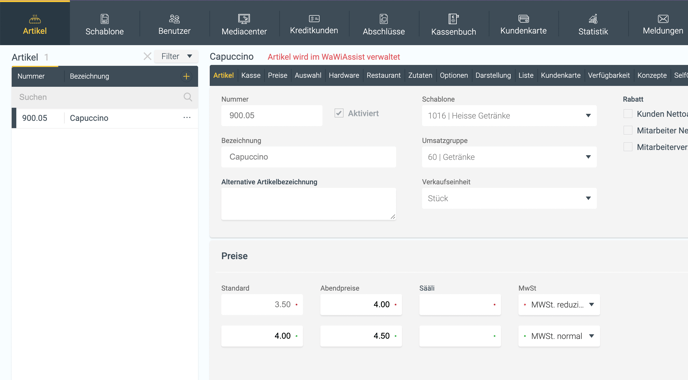The width and height of the screenshot is (688, 380).
Task: Switch to the Optionen tab
Action: (454, 75)
